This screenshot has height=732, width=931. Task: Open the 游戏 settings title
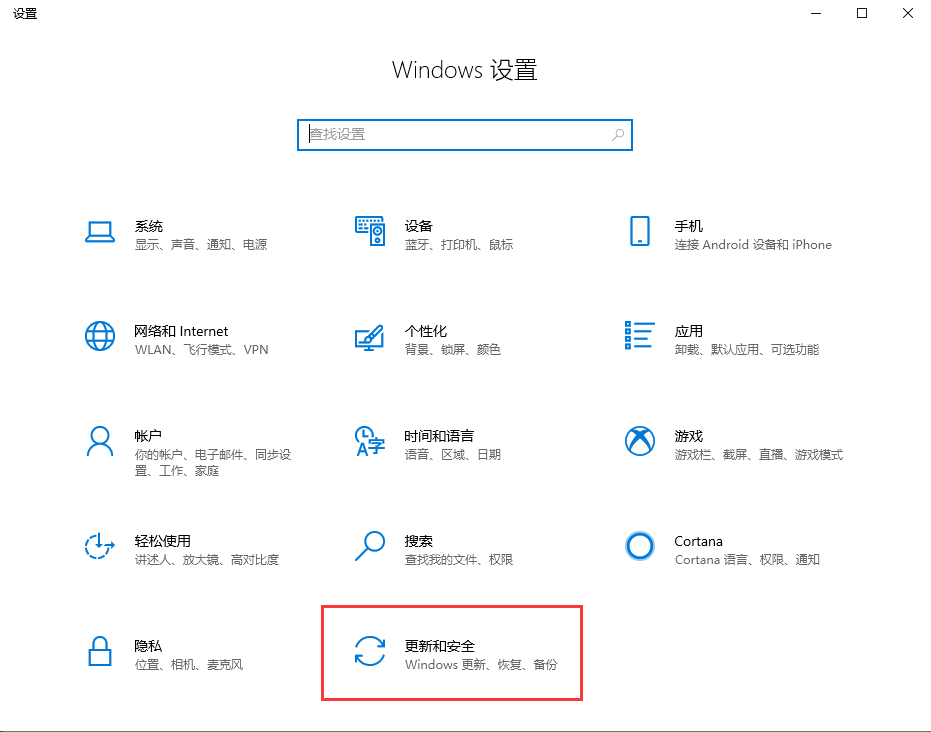[x=689, y=436]
